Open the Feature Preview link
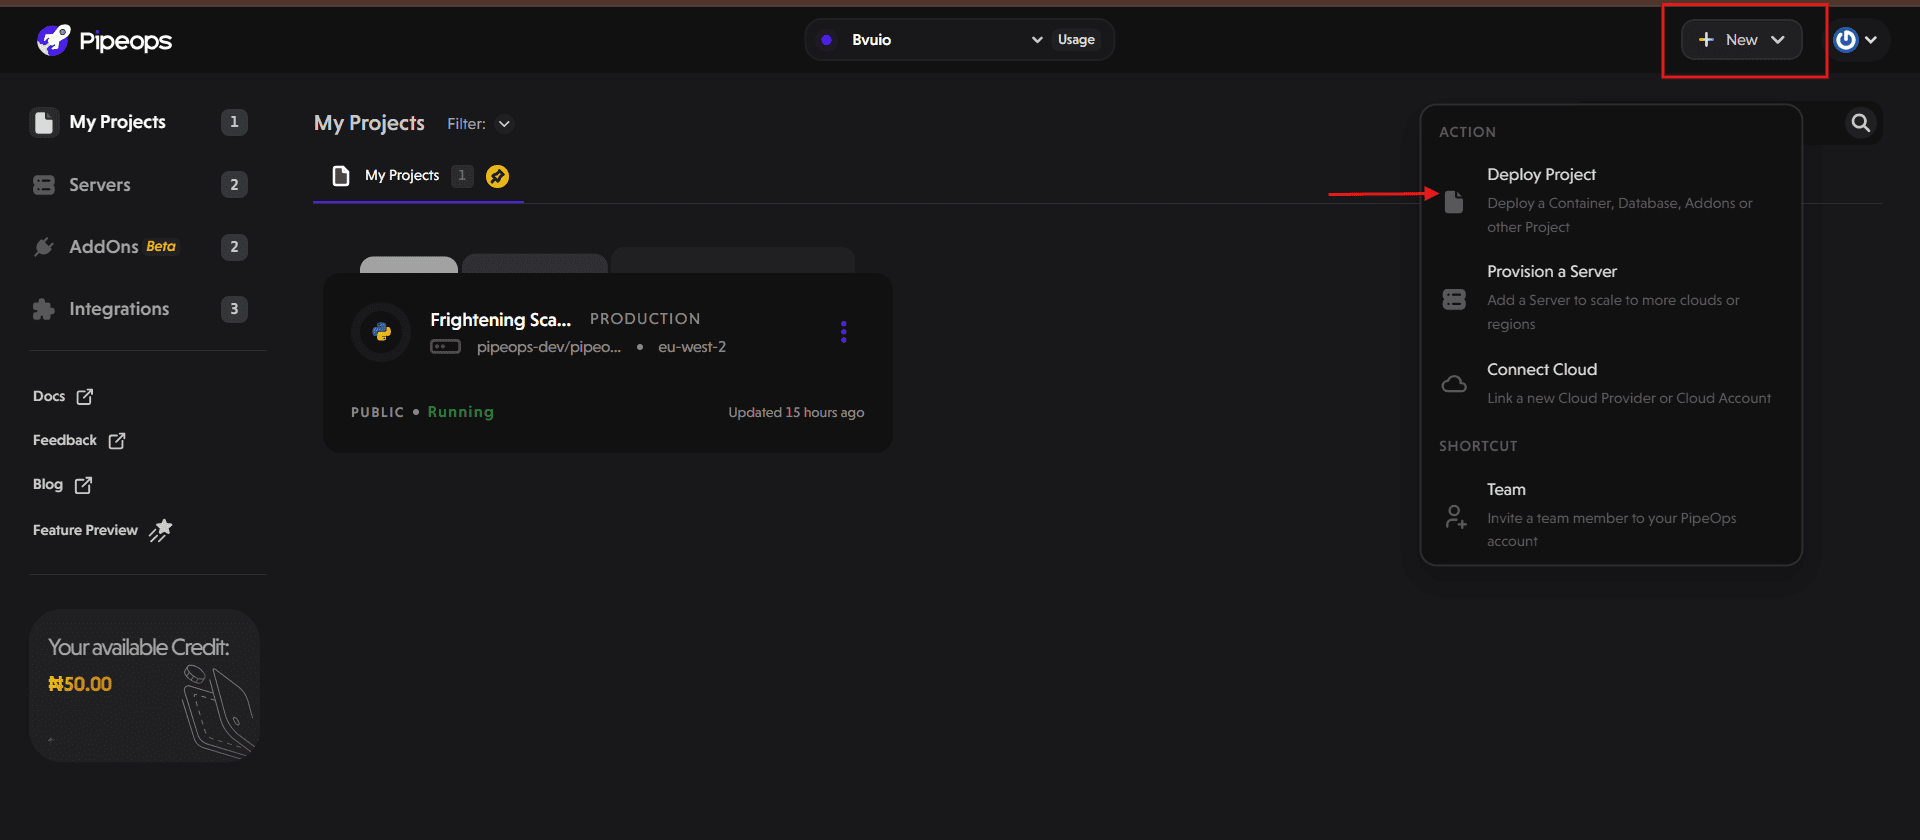This screenshot has height=840, width=1920. [x=85, y=531]
